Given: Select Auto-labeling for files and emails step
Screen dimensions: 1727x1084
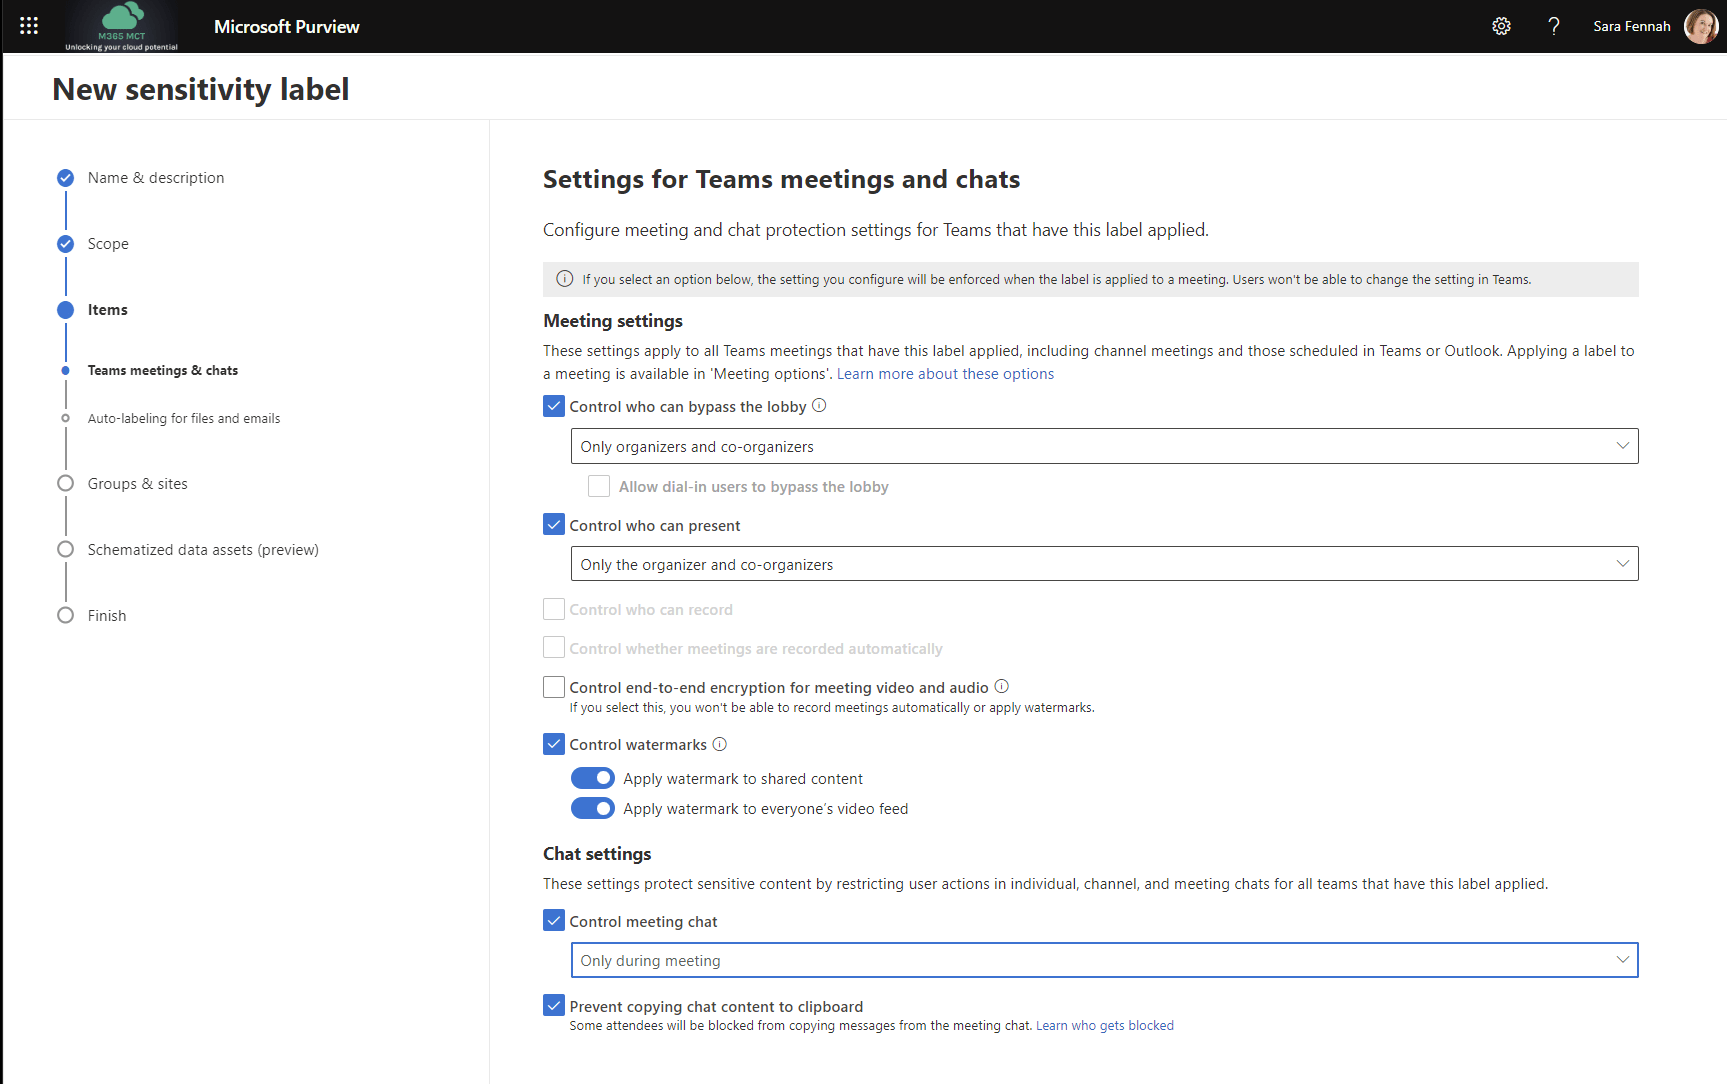Looking at the screenshot, I should [x=184, y=419].
